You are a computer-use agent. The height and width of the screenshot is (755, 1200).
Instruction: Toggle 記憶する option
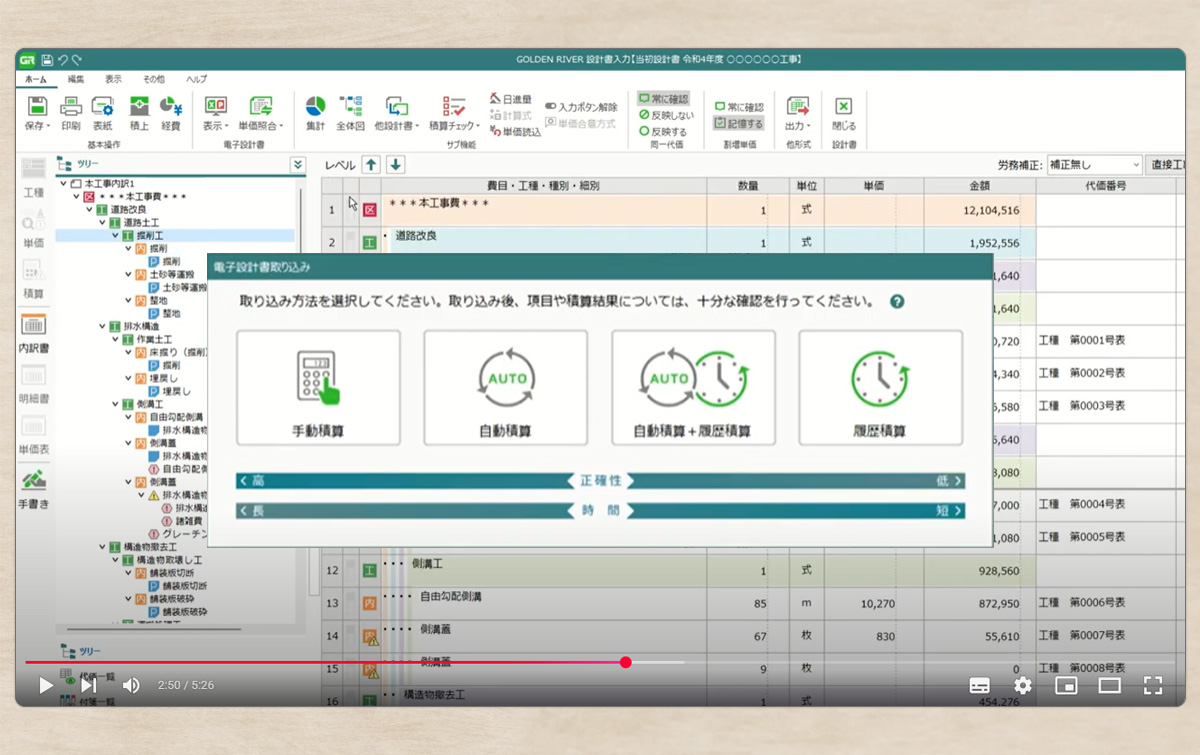point(739,123)
